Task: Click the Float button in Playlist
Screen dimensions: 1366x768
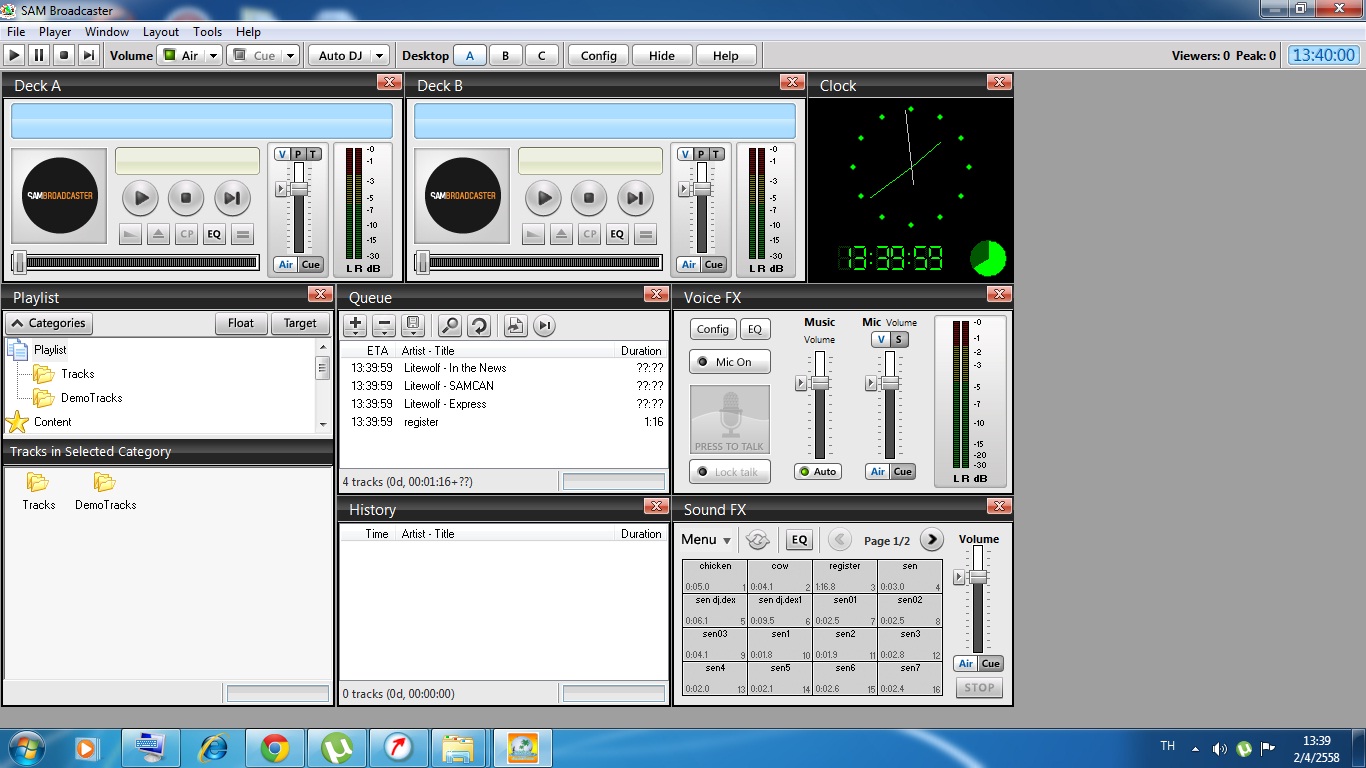Action: (241, 324)
